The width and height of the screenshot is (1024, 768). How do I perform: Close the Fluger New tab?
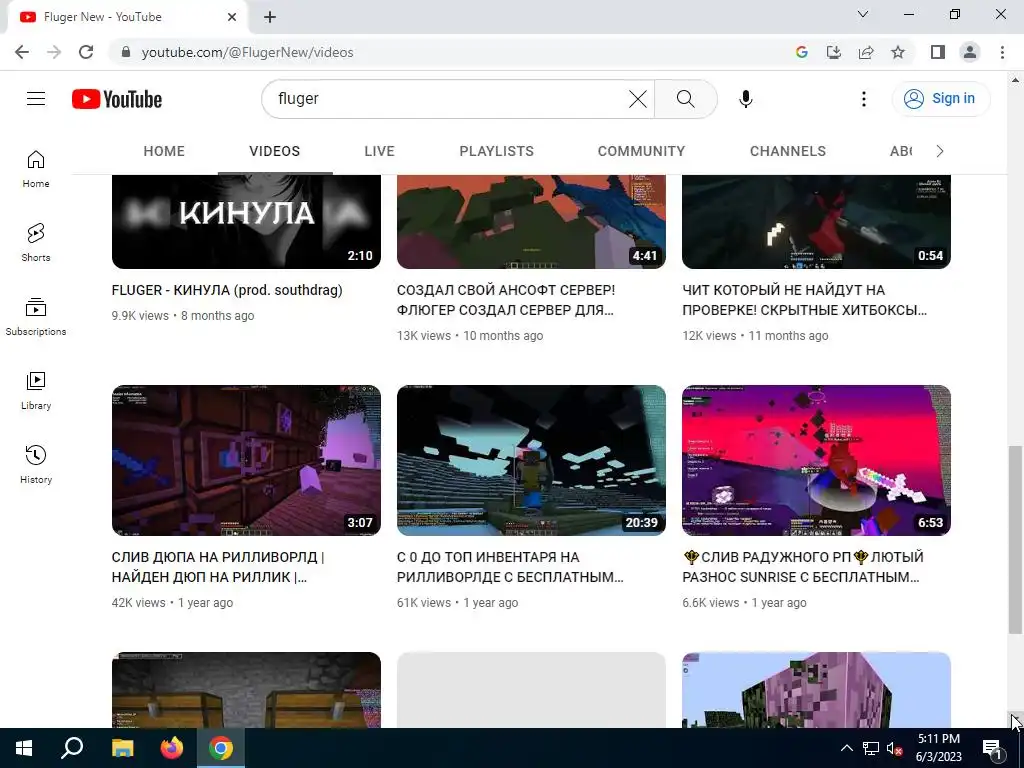pos(232,17)
